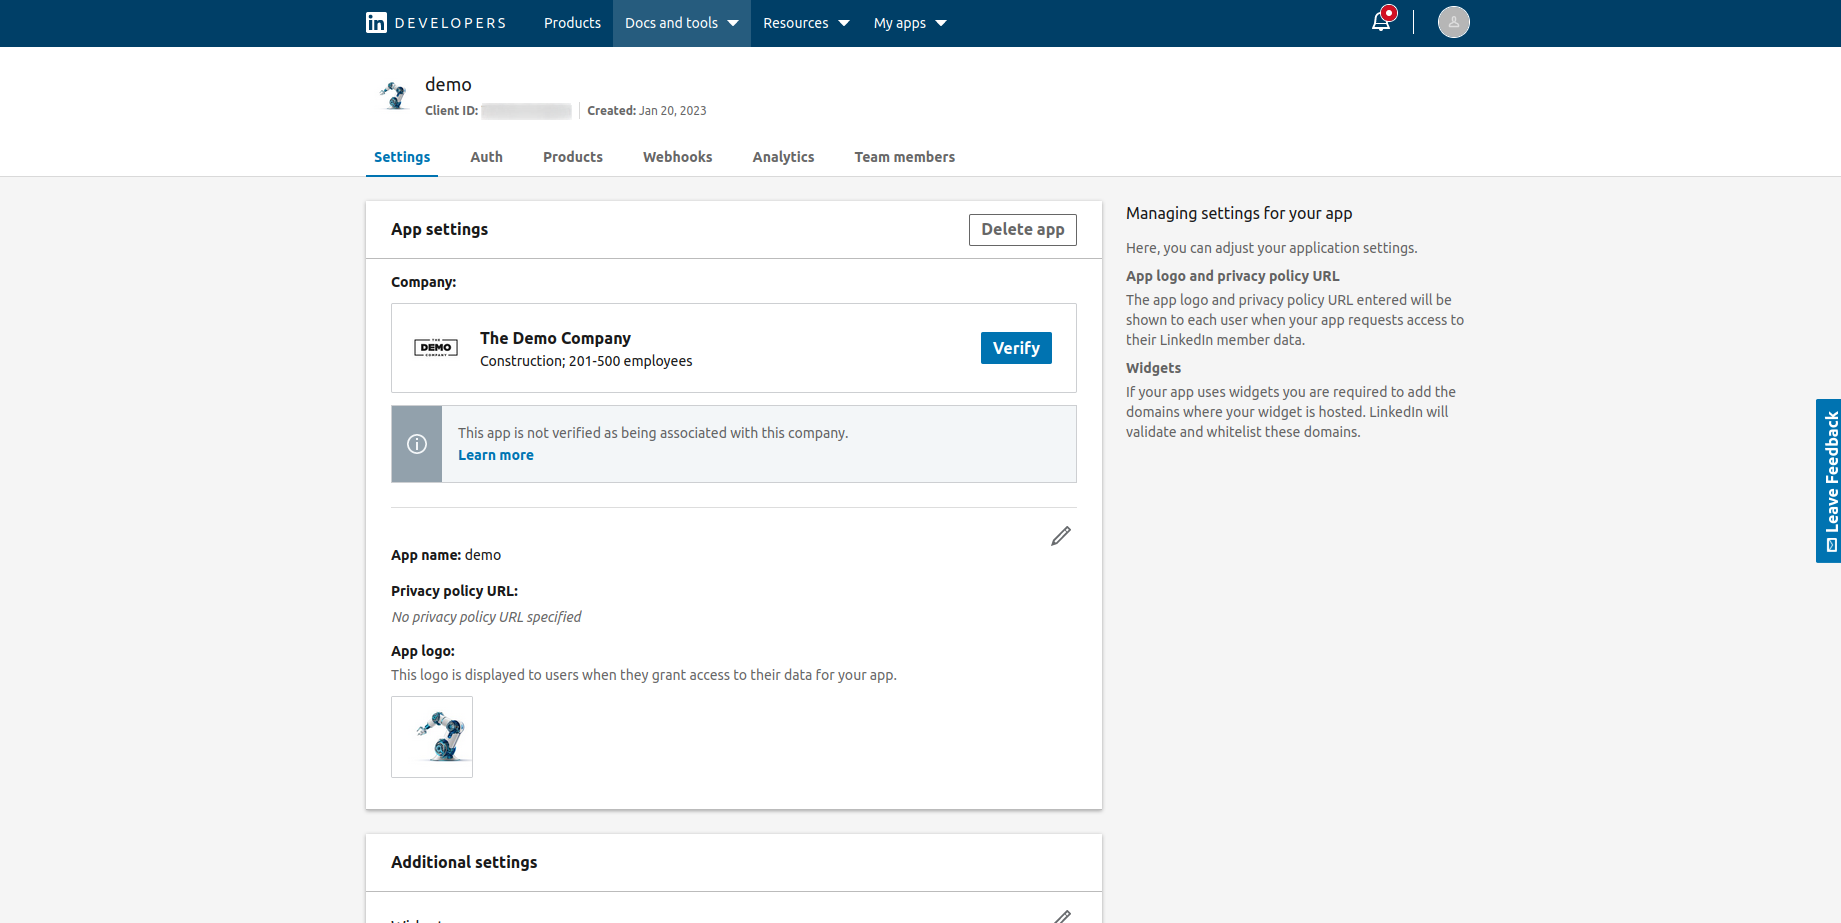Go to the Team members tab
This screenshot has width=1841, height=923.
[x=905, y=157]
